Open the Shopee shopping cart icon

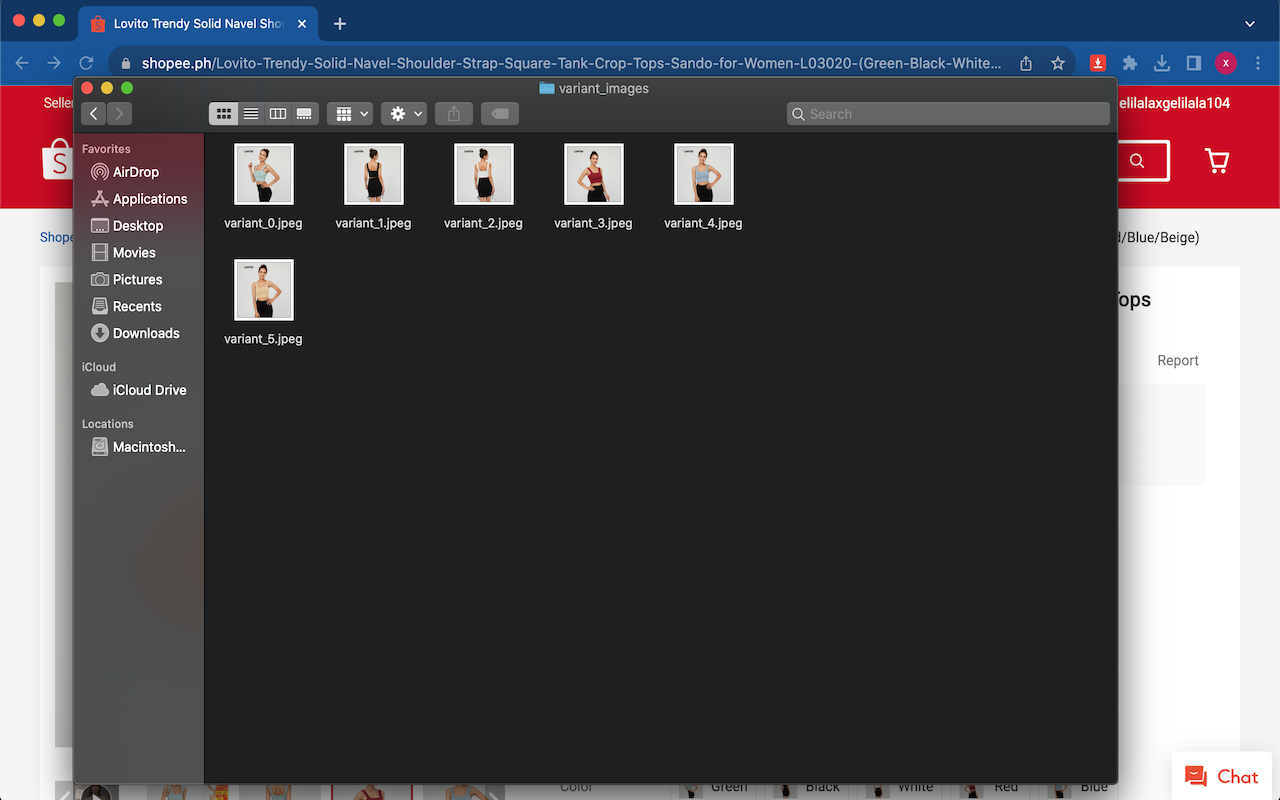pyautogui.click(x=1216, y=161)
